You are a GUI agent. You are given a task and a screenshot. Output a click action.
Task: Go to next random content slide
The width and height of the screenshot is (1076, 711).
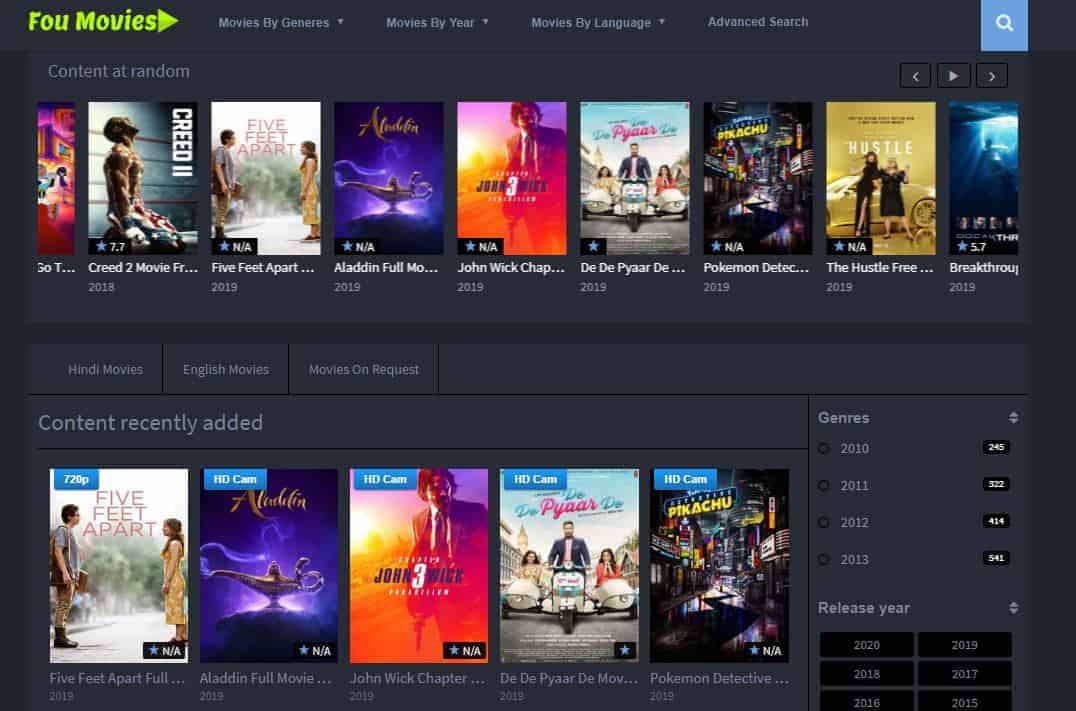[x=992, y=75]
